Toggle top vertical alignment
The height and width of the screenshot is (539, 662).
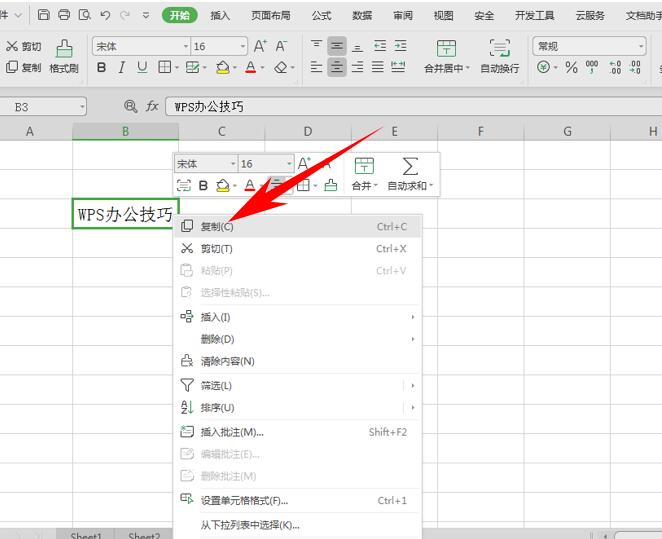click(x=316, y=46)
